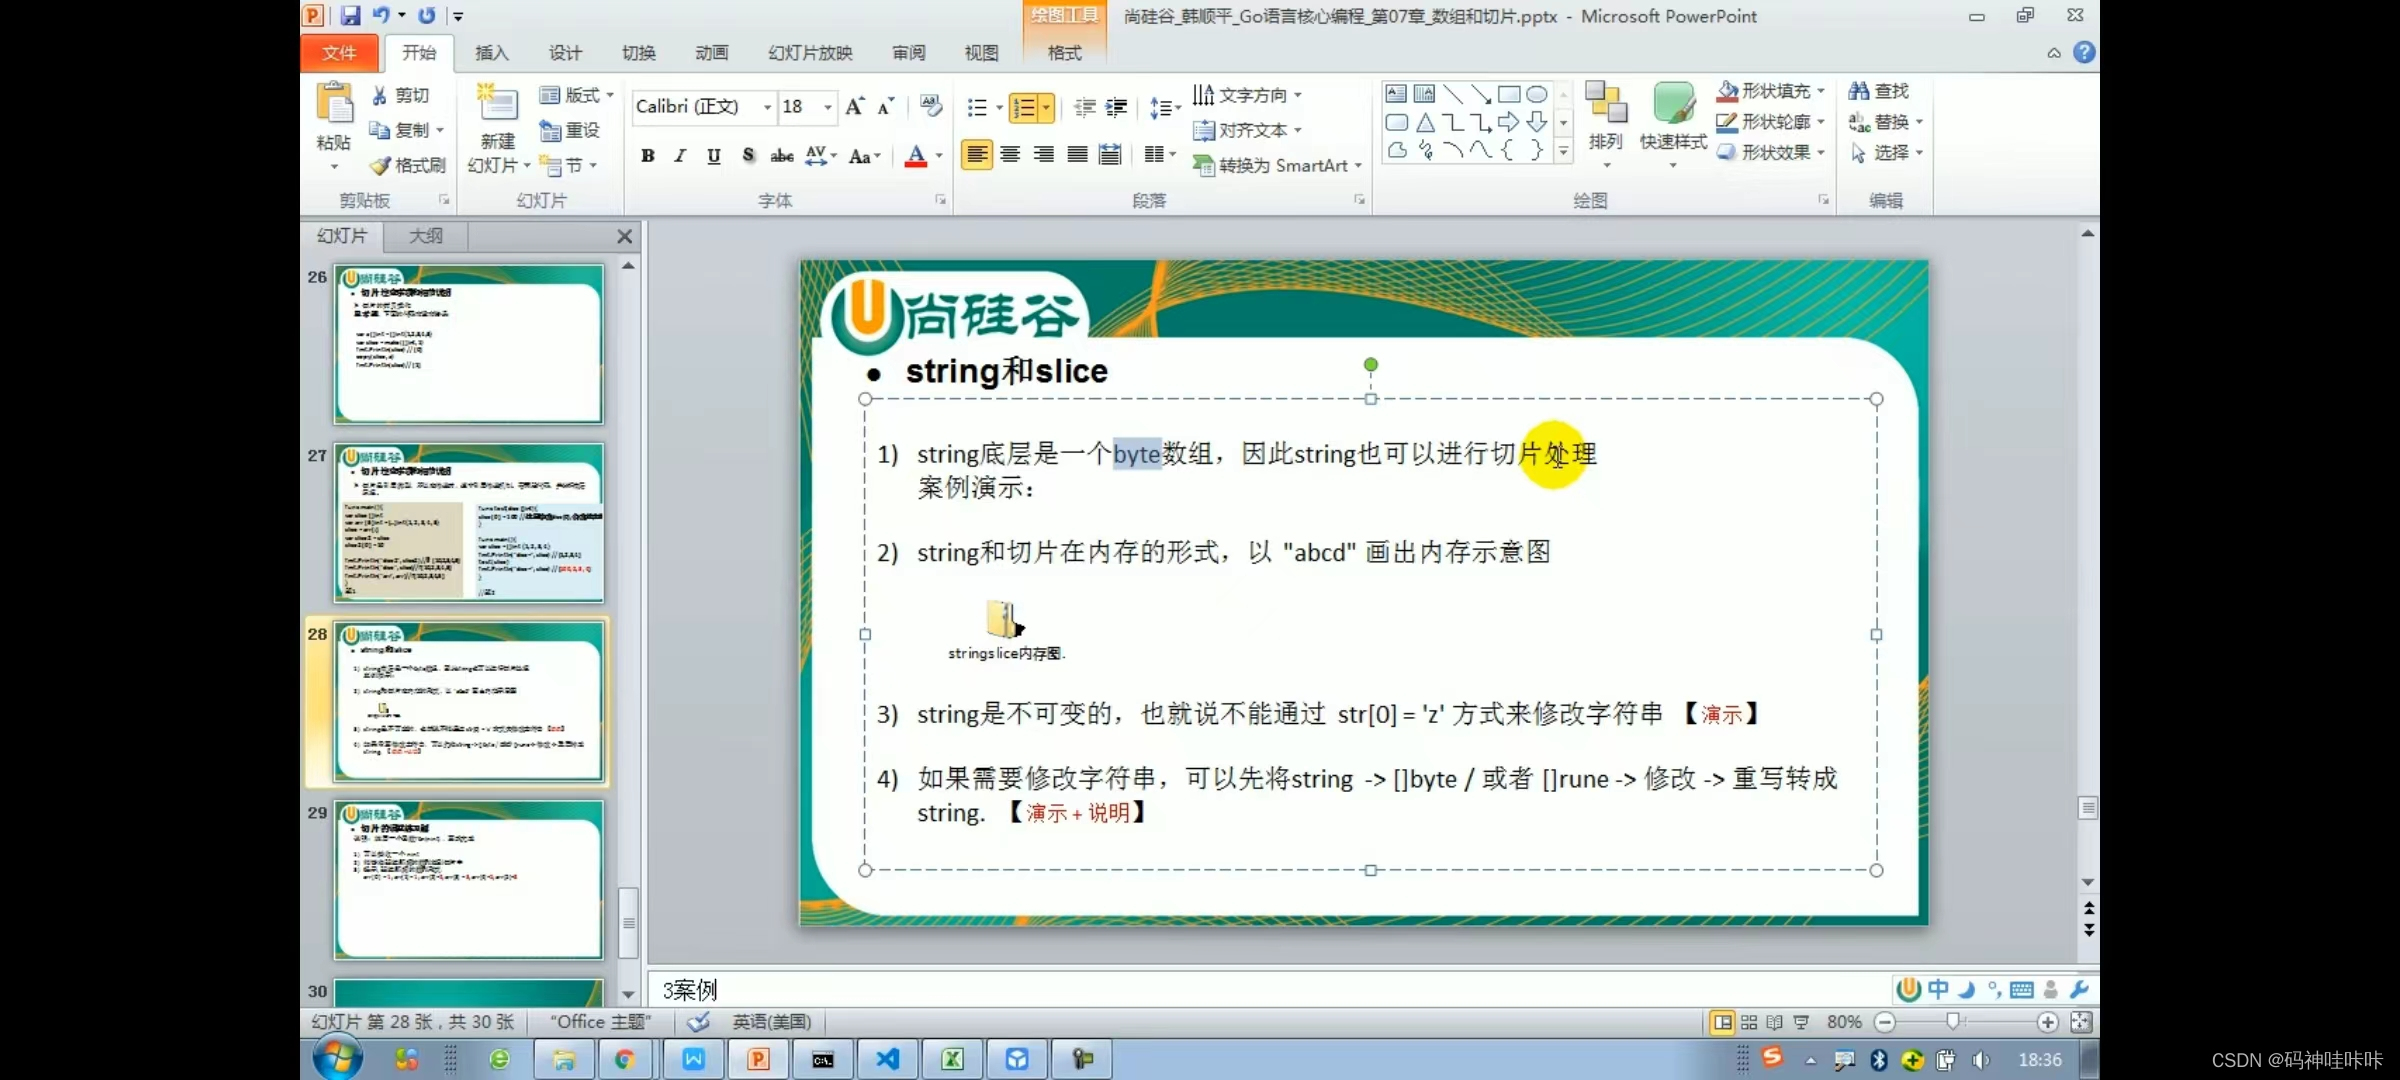Open Excel from the Windows taskbar
This screenshot has width=2400, height=1080.
click(x=952, y=1059)
